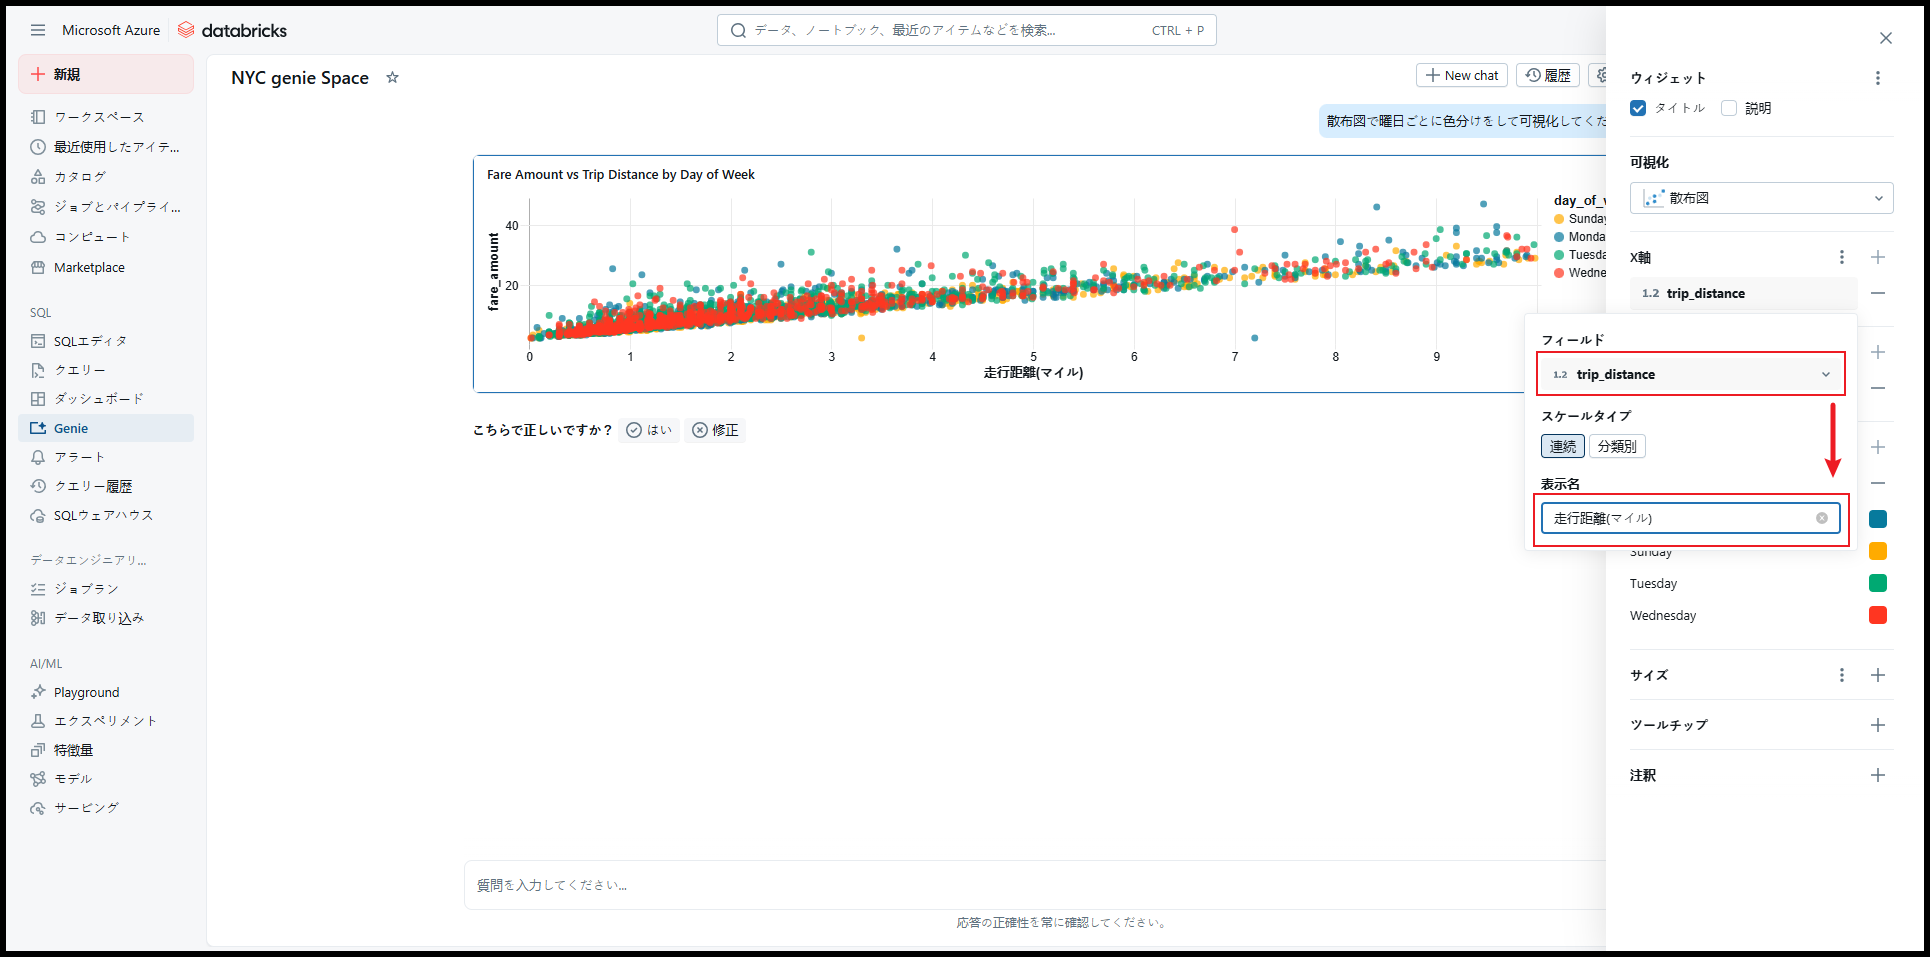Go to ダッシュボード in the sidebar
Screen dimensions: 1930x957
(x=98, y=398)
